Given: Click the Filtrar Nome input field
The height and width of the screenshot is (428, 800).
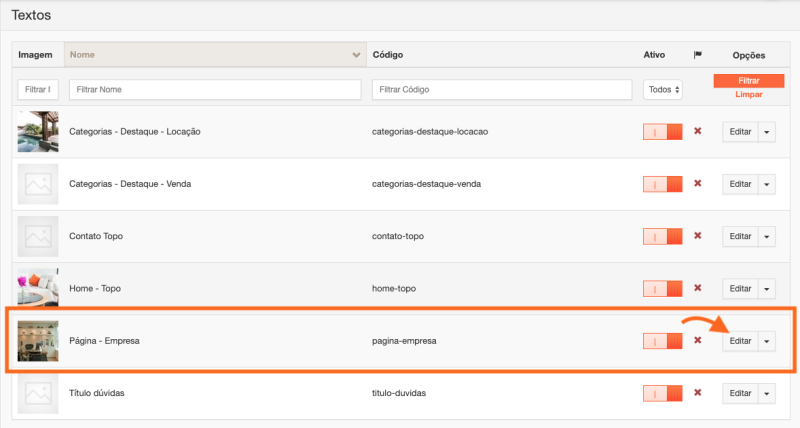Looking at the screenshot, I should click(214, 90).
